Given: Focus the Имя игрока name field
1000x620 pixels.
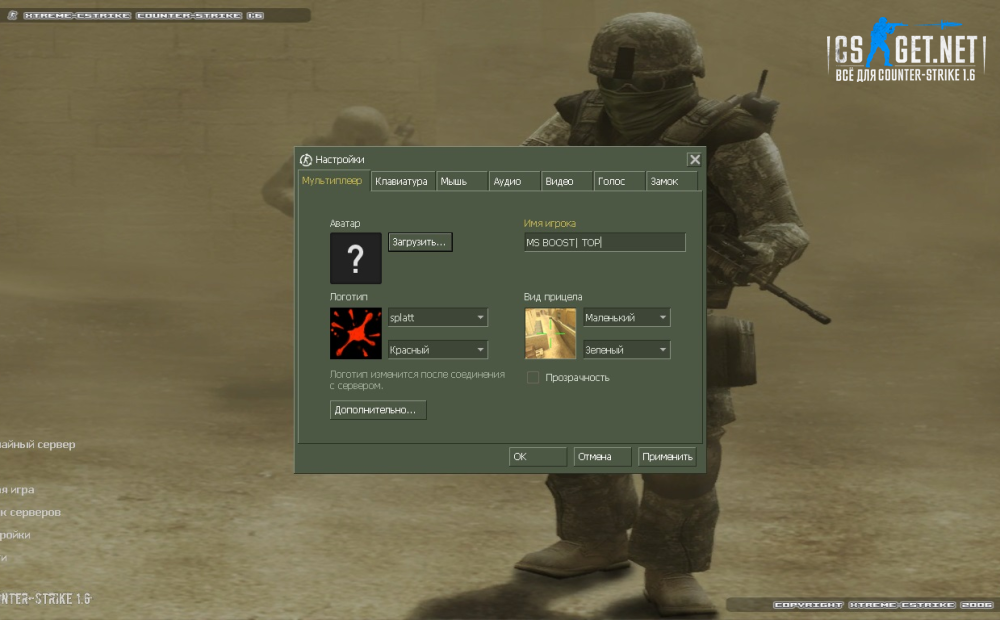Looking at the screenshot, I should tap(605, 242).
